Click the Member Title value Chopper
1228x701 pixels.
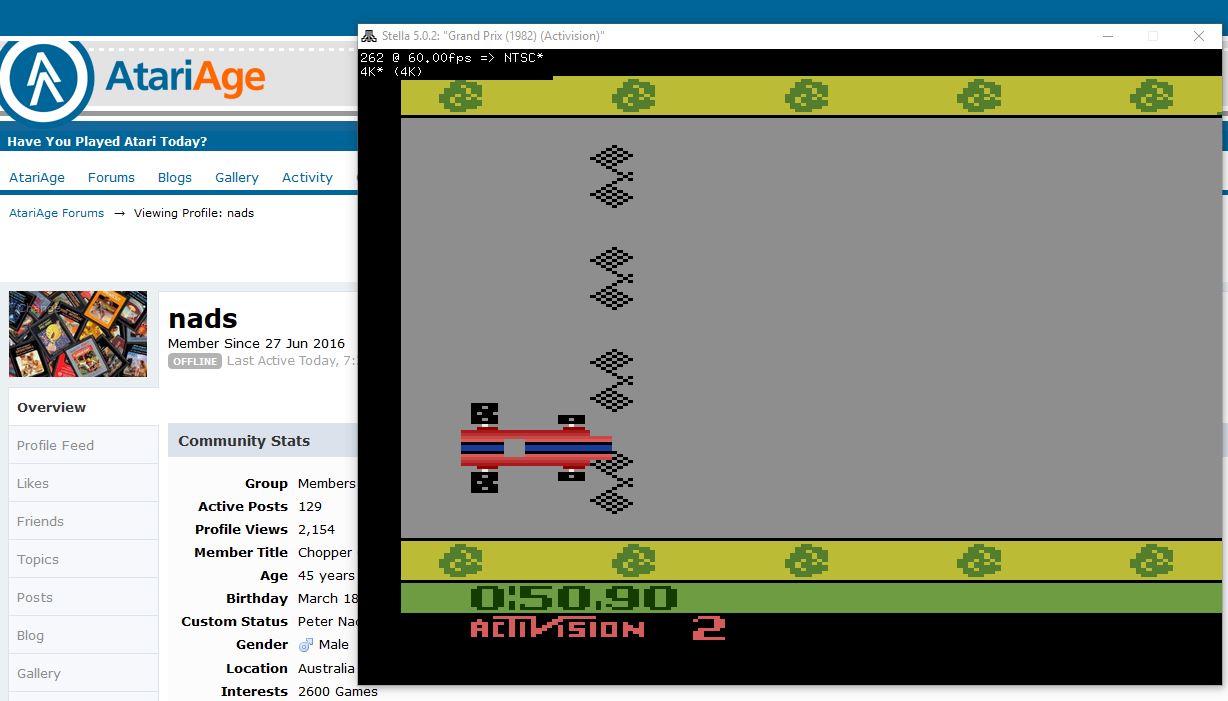[325, 553]
